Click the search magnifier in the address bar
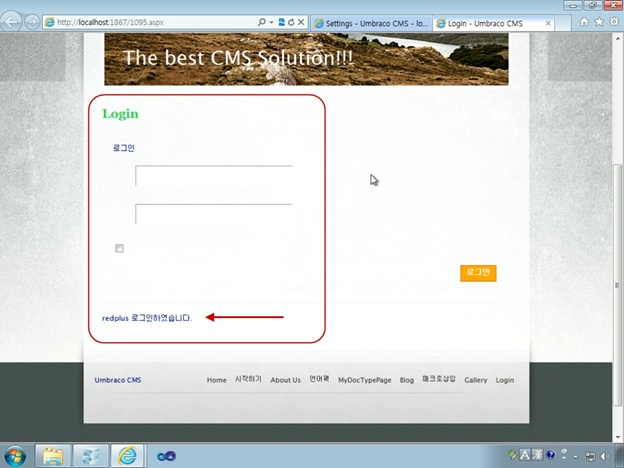 pyautogui.click(x=261, y=22)
